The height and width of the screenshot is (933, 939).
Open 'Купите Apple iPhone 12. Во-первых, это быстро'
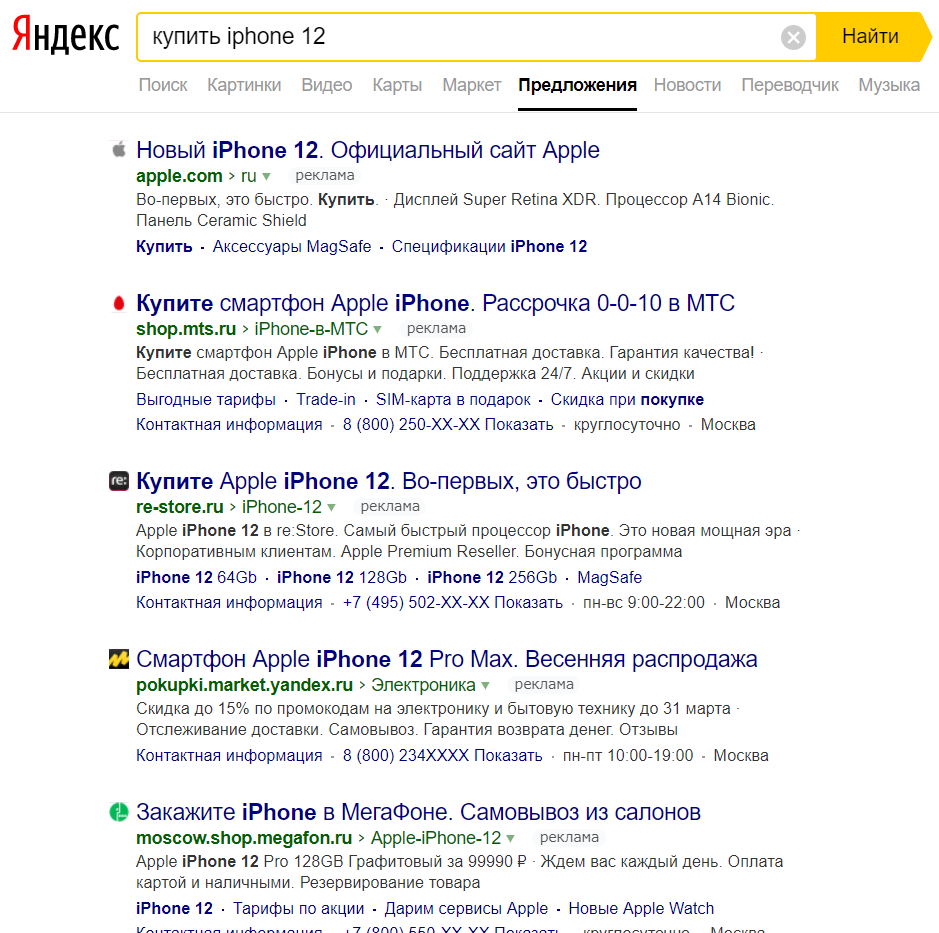(389, 481)
